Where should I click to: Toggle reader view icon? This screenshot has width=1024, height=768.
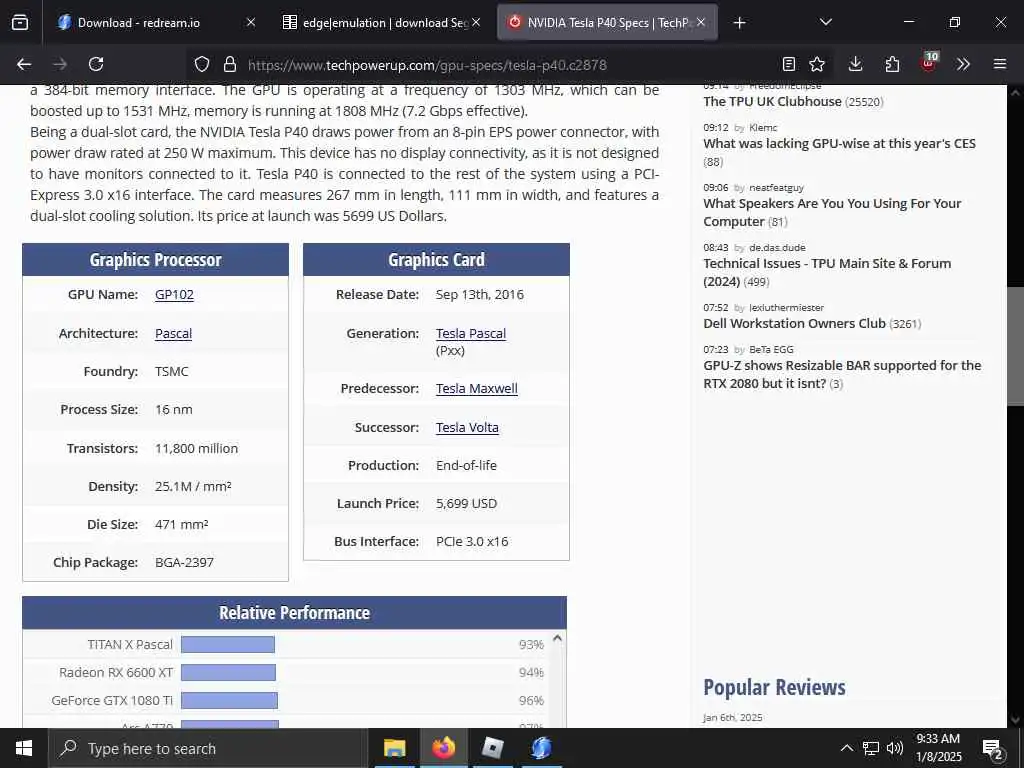click(789, 64)
